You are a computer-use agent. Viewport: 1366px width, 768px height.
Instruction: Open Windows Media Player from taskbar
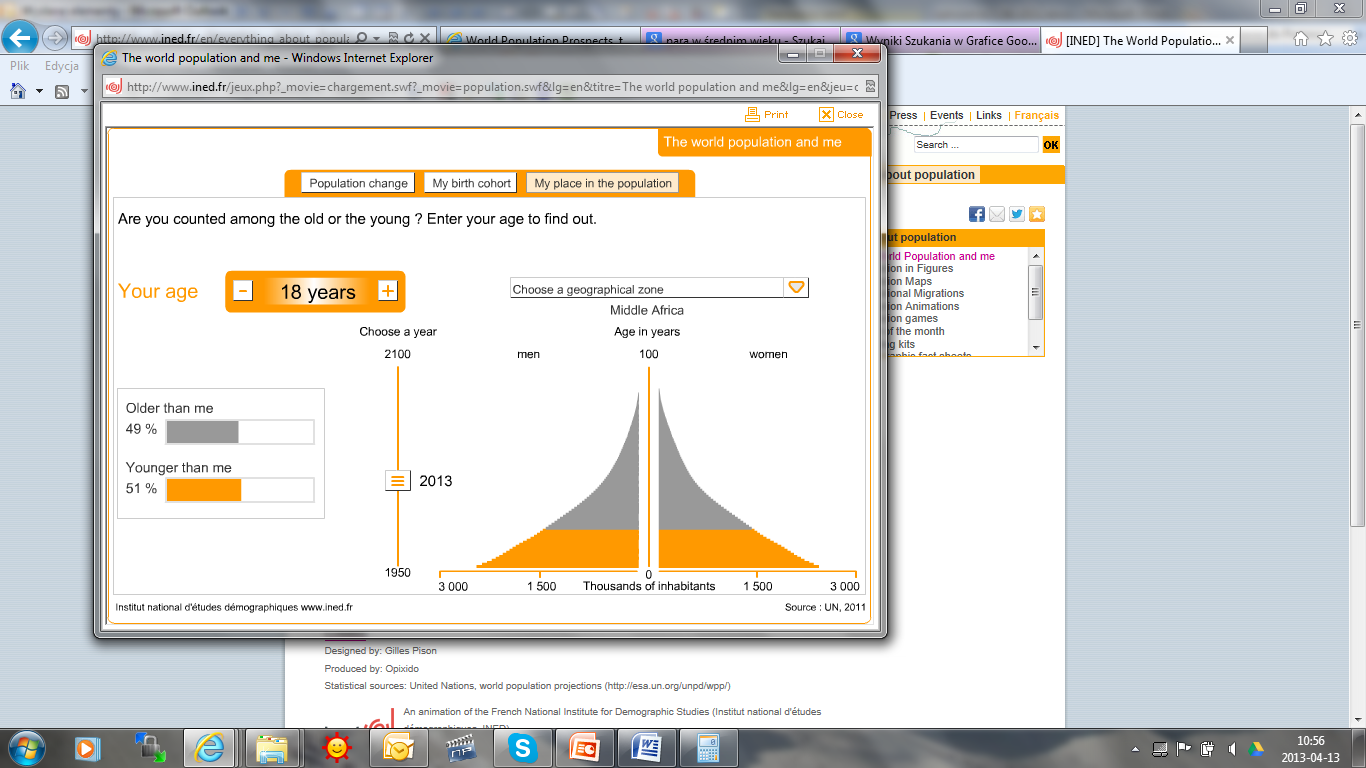click(87, 748)
